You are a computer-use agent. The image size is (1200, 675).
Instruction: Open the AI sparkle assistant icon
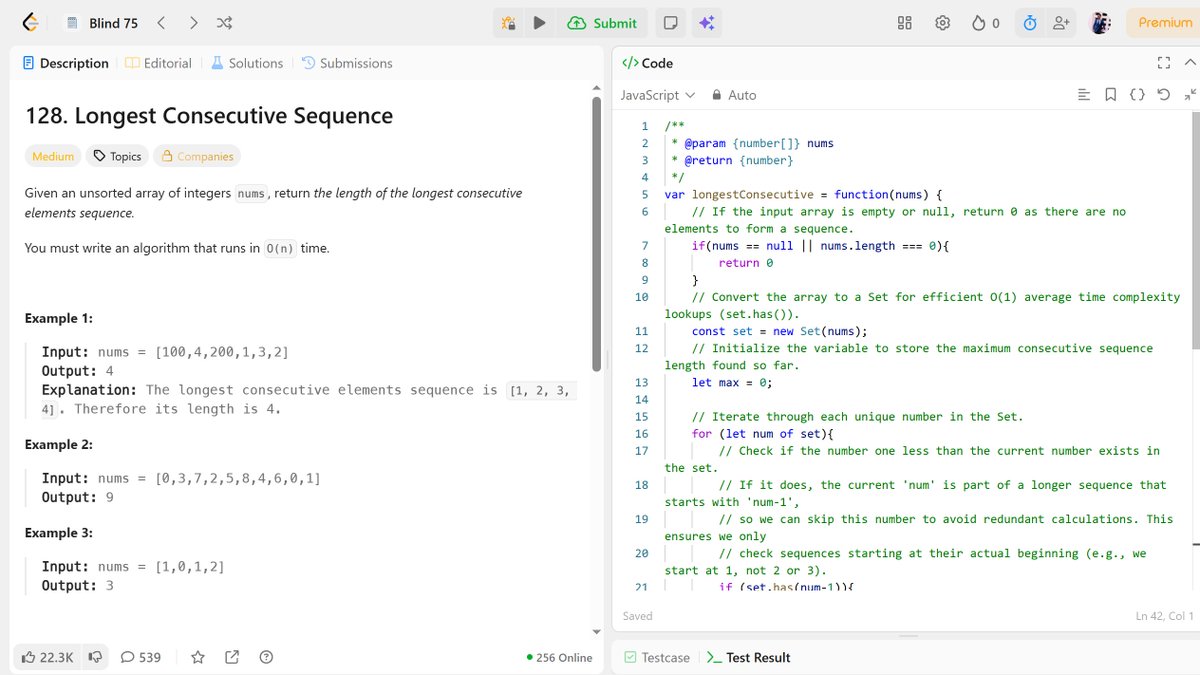point(706,23)
